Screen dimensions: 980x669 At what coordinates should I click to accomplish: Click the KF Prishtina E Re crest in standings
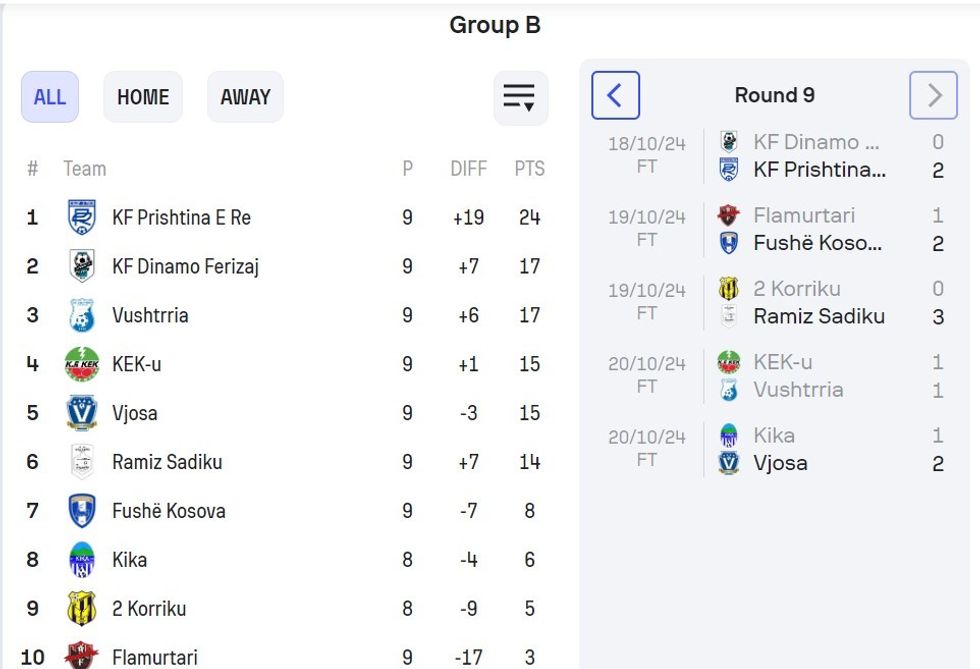82,217
